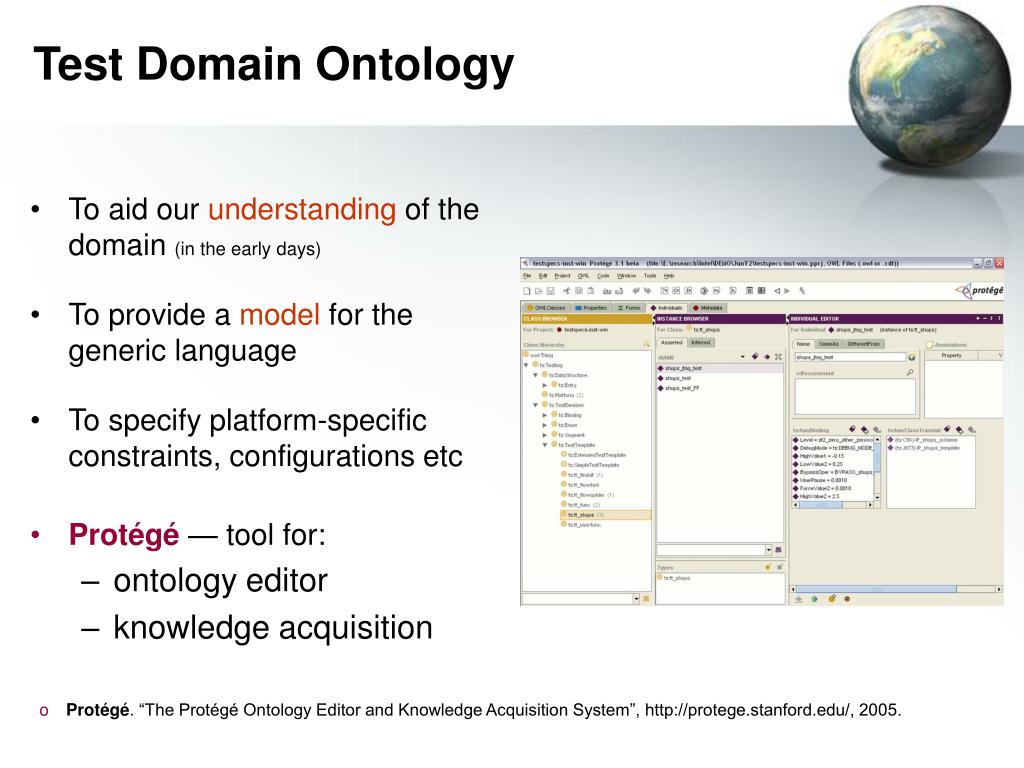Click the Individual Editor horizontal scrollbar
This screenshot has width=1024, height=768.
point(896,588)
